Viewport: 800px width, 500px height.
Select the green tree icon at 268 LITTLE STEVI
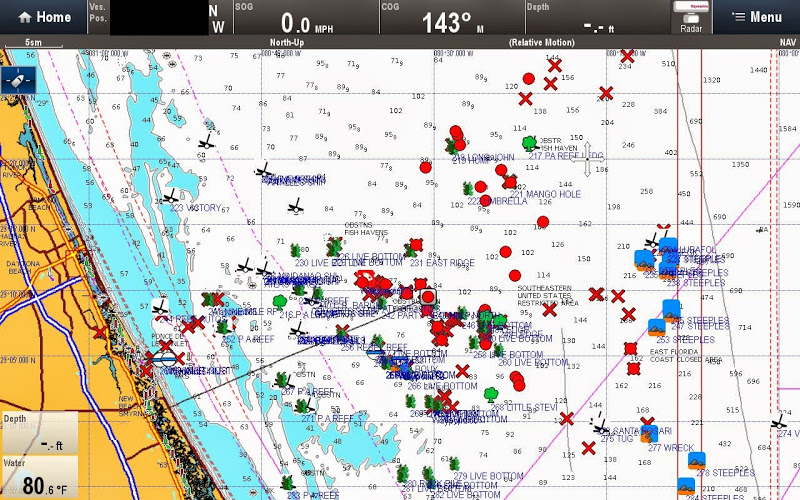(491, 394)
